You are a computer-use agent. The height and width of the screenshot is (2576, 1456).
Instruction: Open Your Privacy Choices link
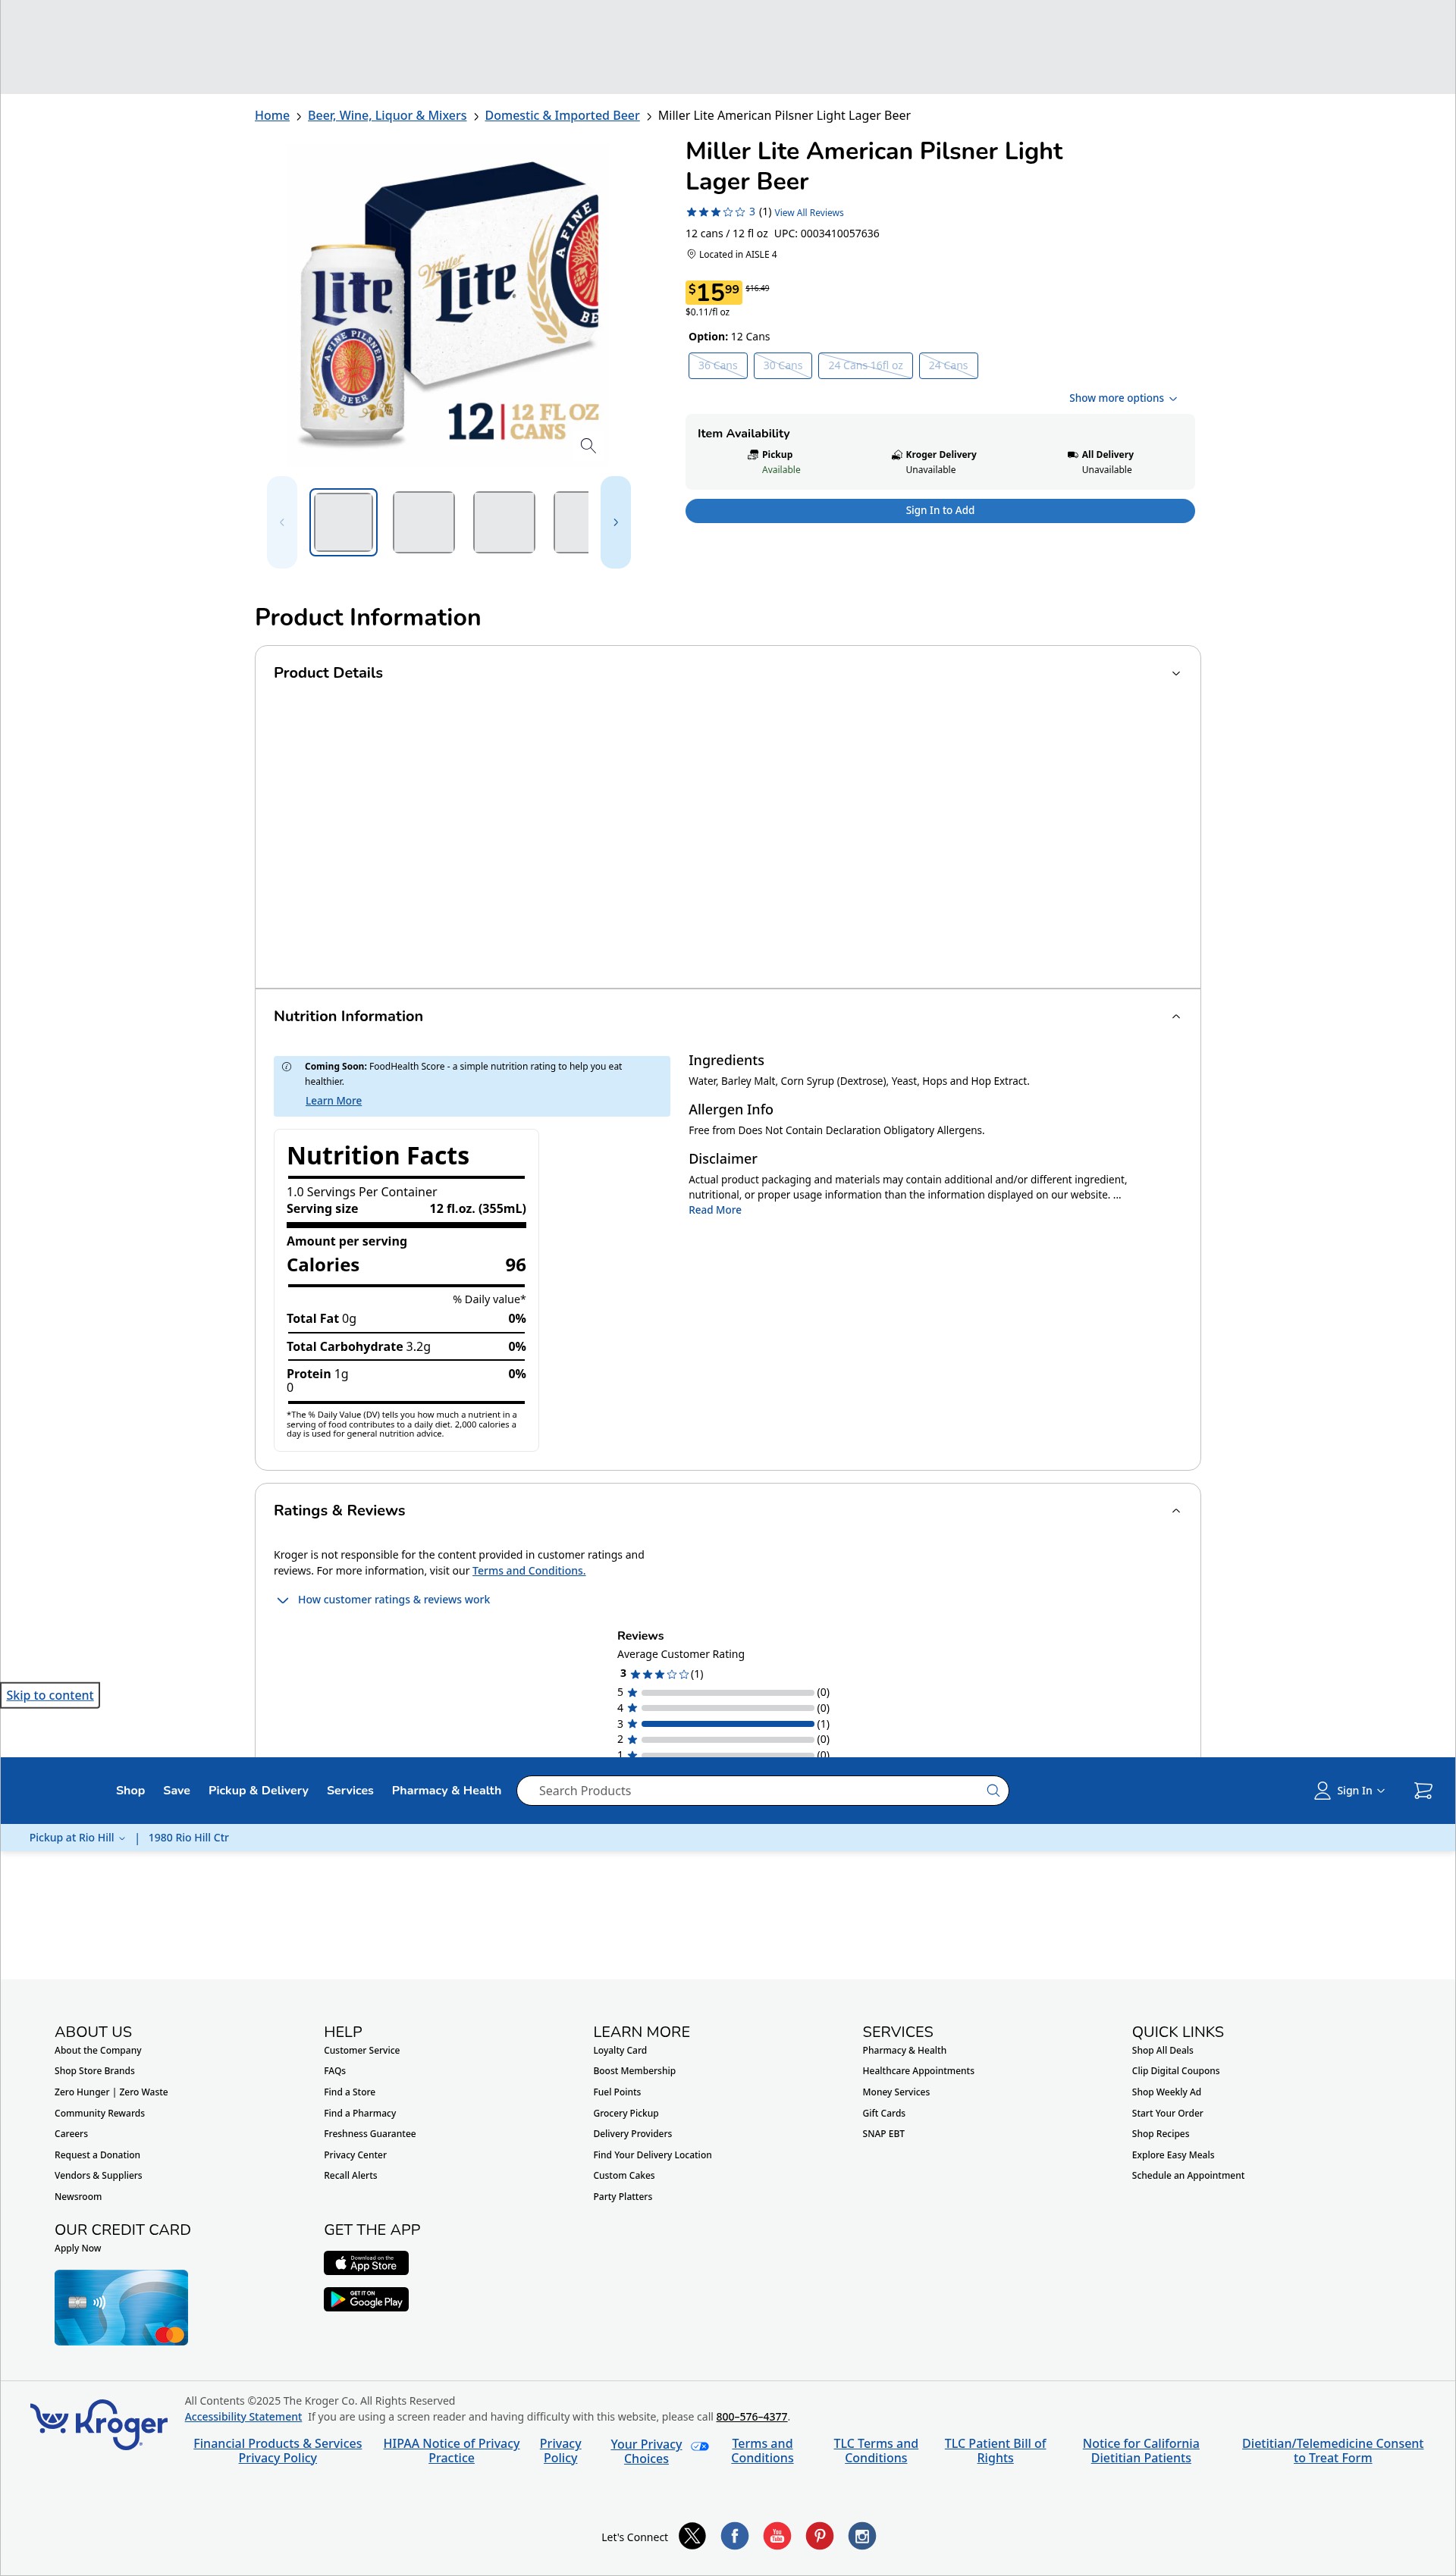click(646, 2451)
